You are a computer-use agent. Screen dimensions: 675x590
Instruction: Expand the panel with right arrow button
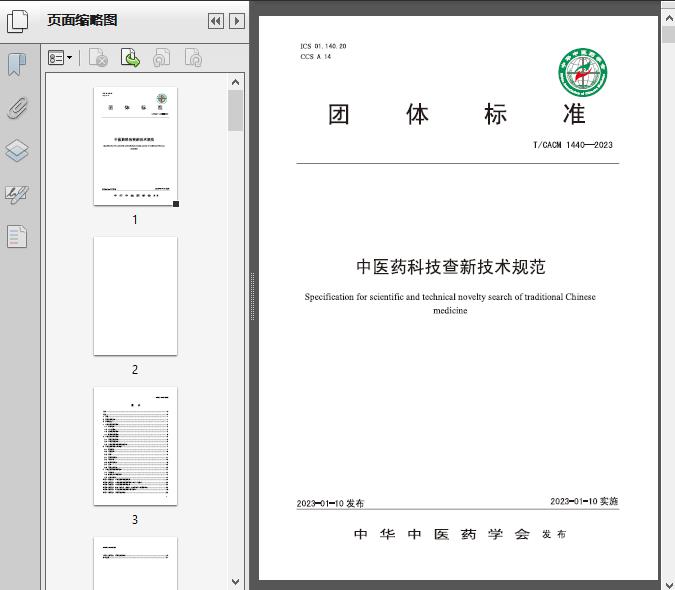click(x=236, y=21)
